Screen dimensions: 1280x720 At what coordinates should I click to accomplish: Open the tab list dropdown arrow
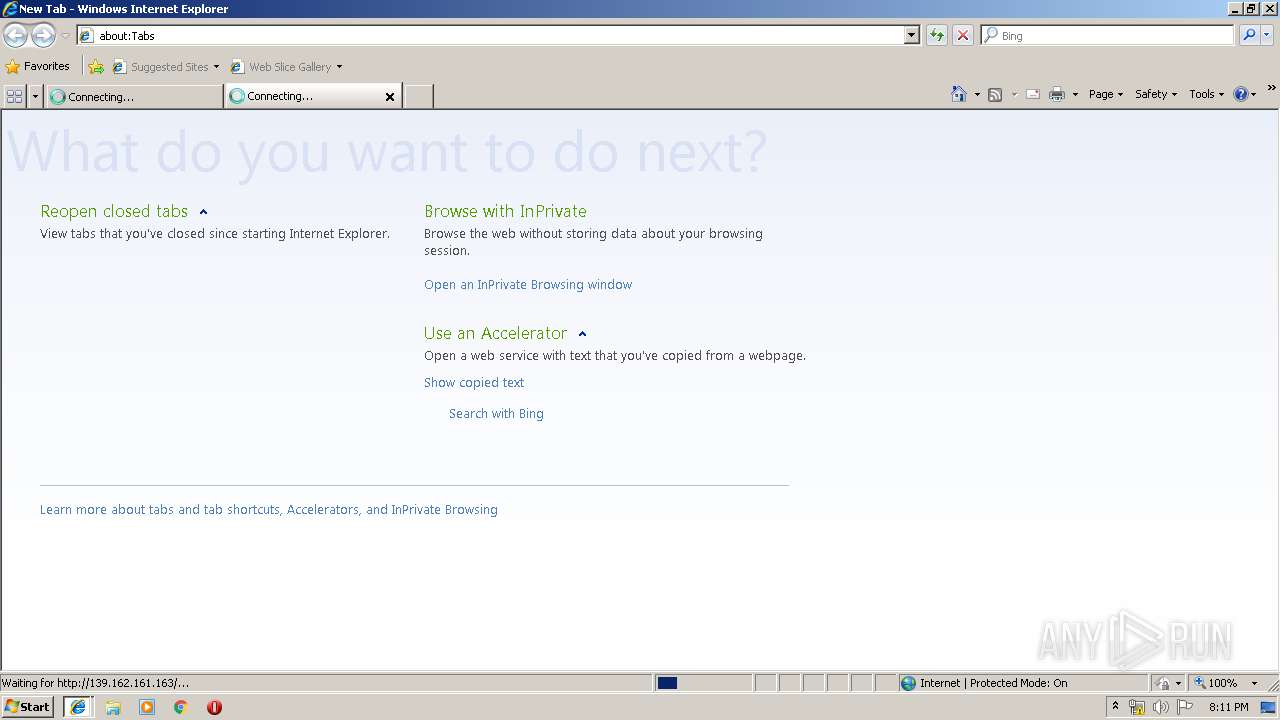[35, 96]
